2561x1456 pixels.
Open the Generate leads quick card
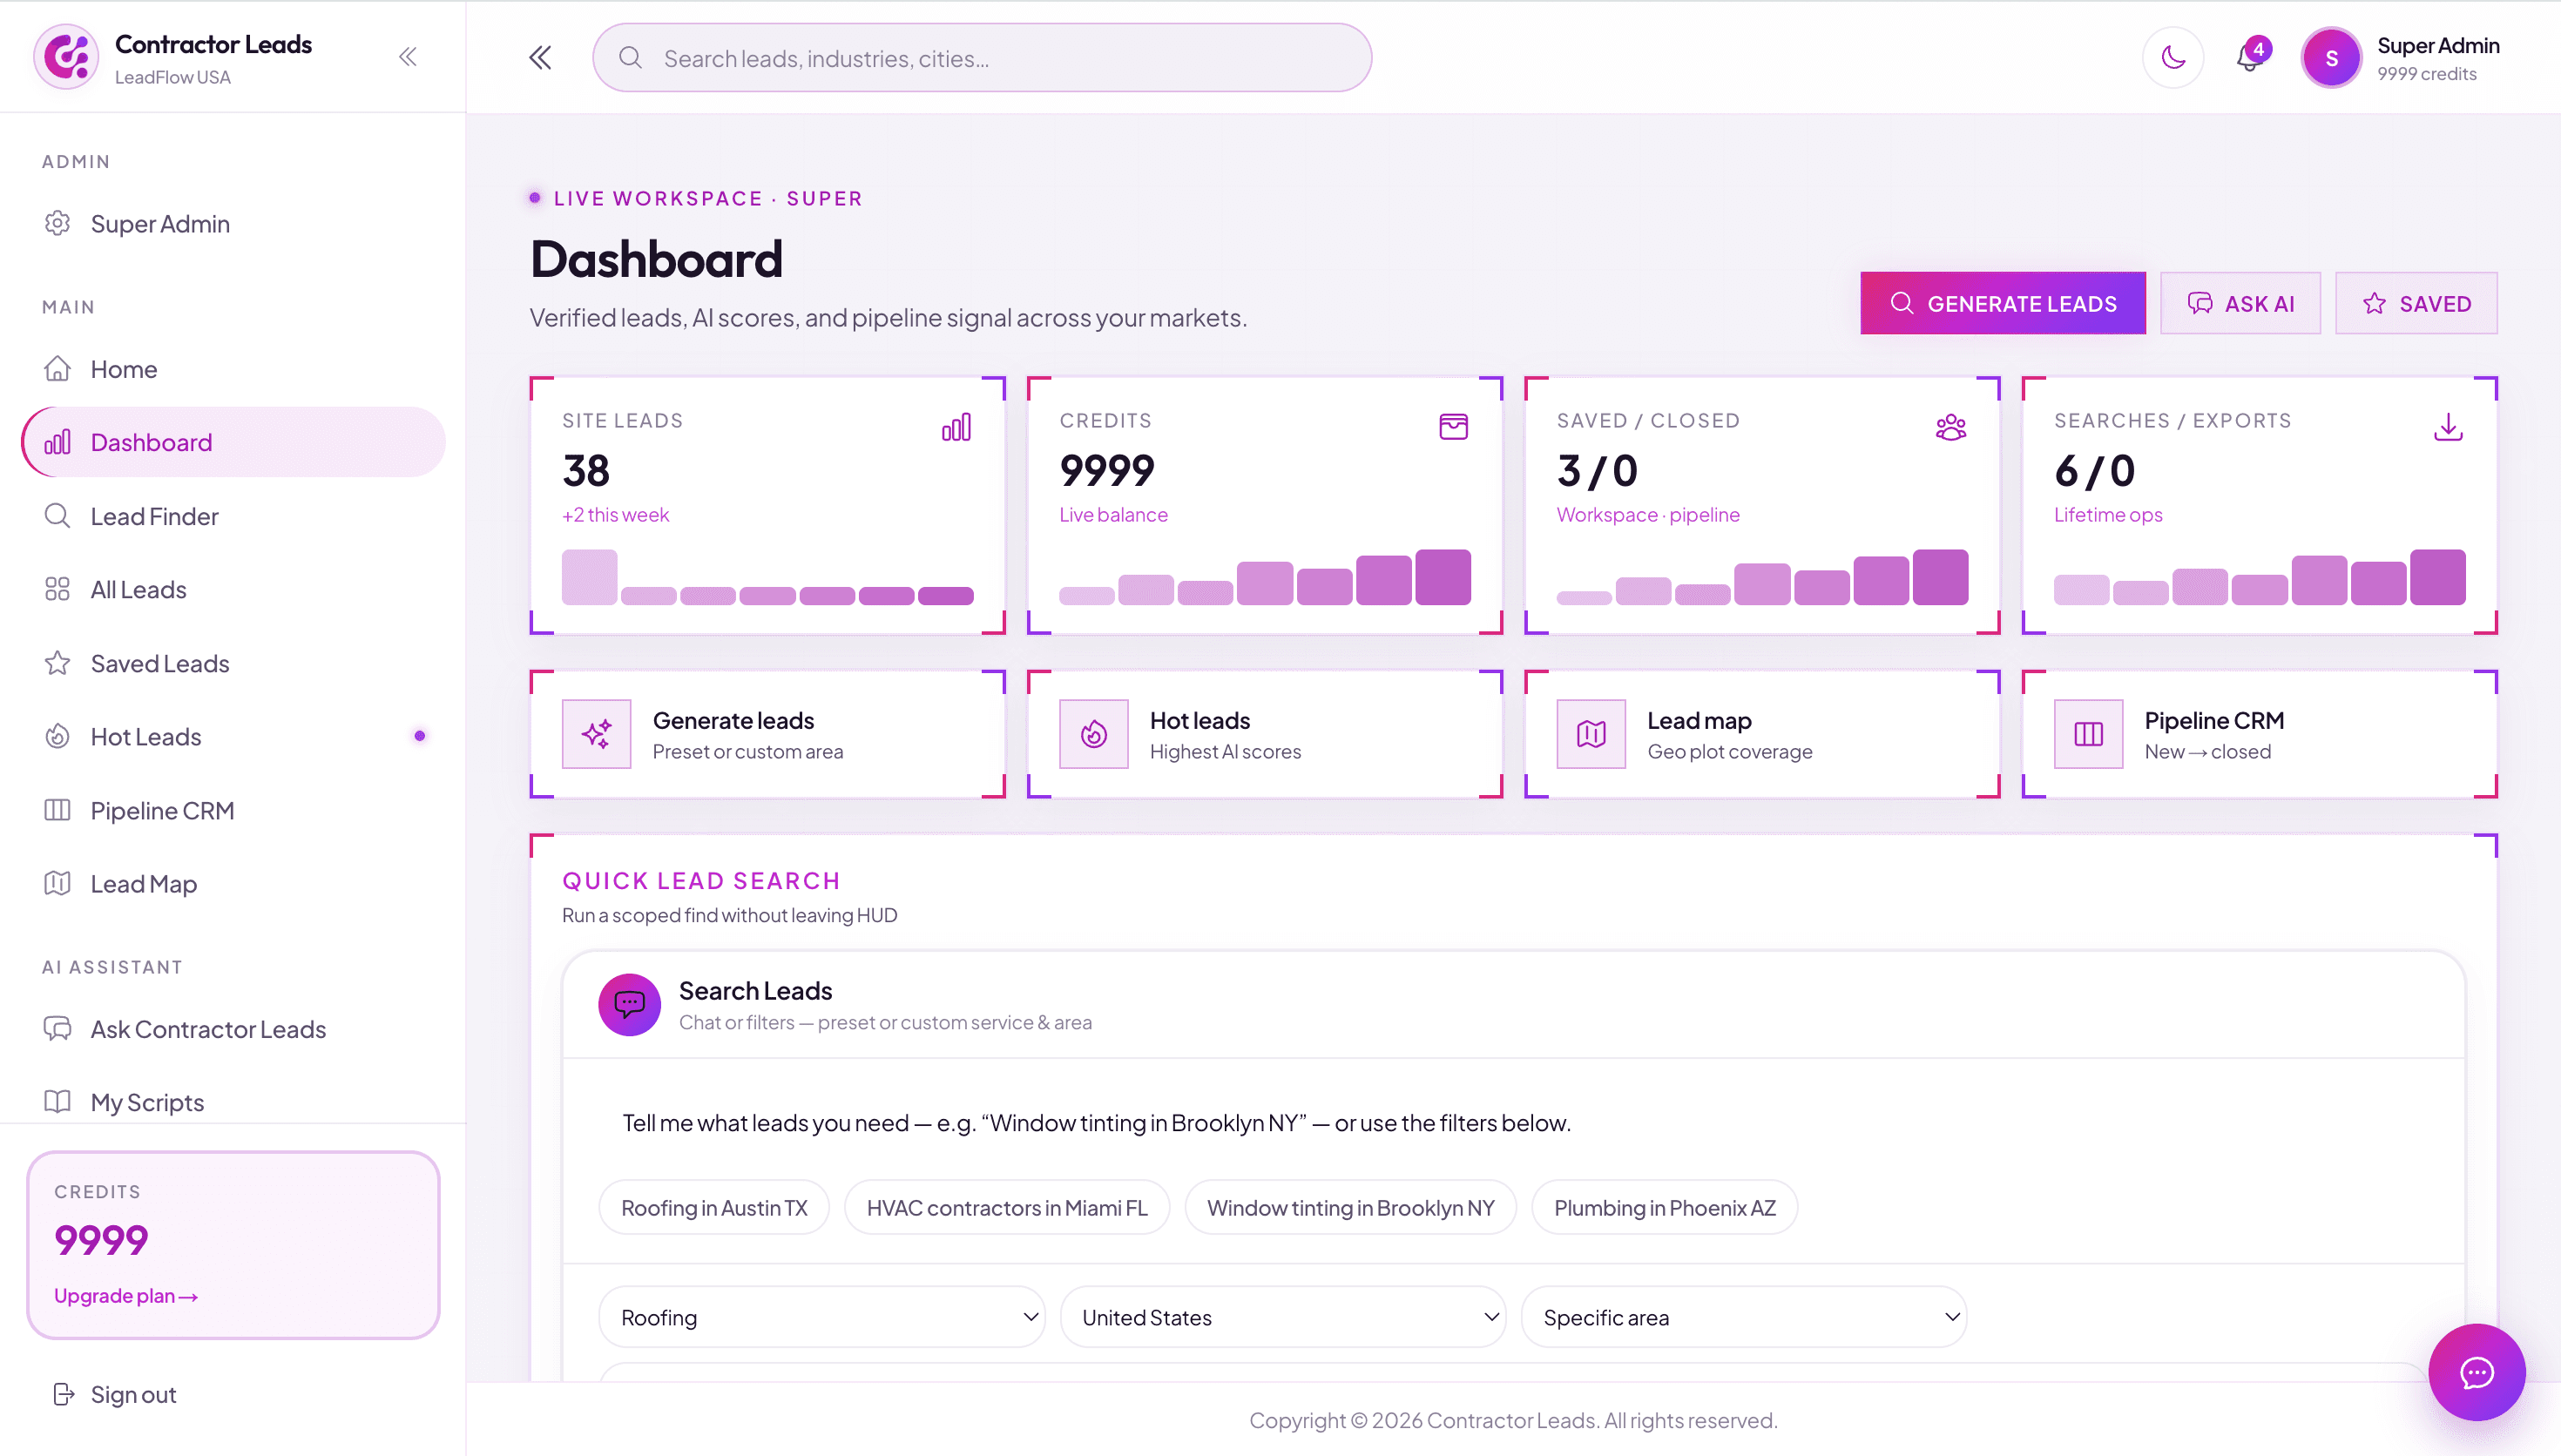[x=767, y=734]
